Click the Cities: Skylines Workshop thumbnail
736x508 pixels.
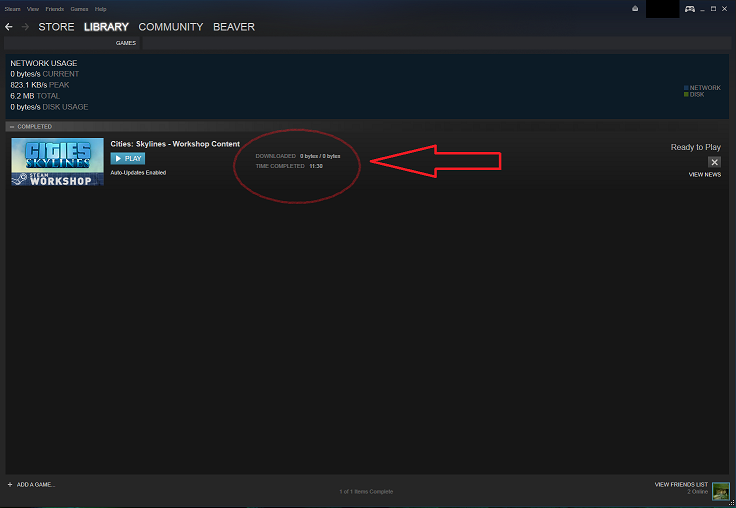pos(57,162)
